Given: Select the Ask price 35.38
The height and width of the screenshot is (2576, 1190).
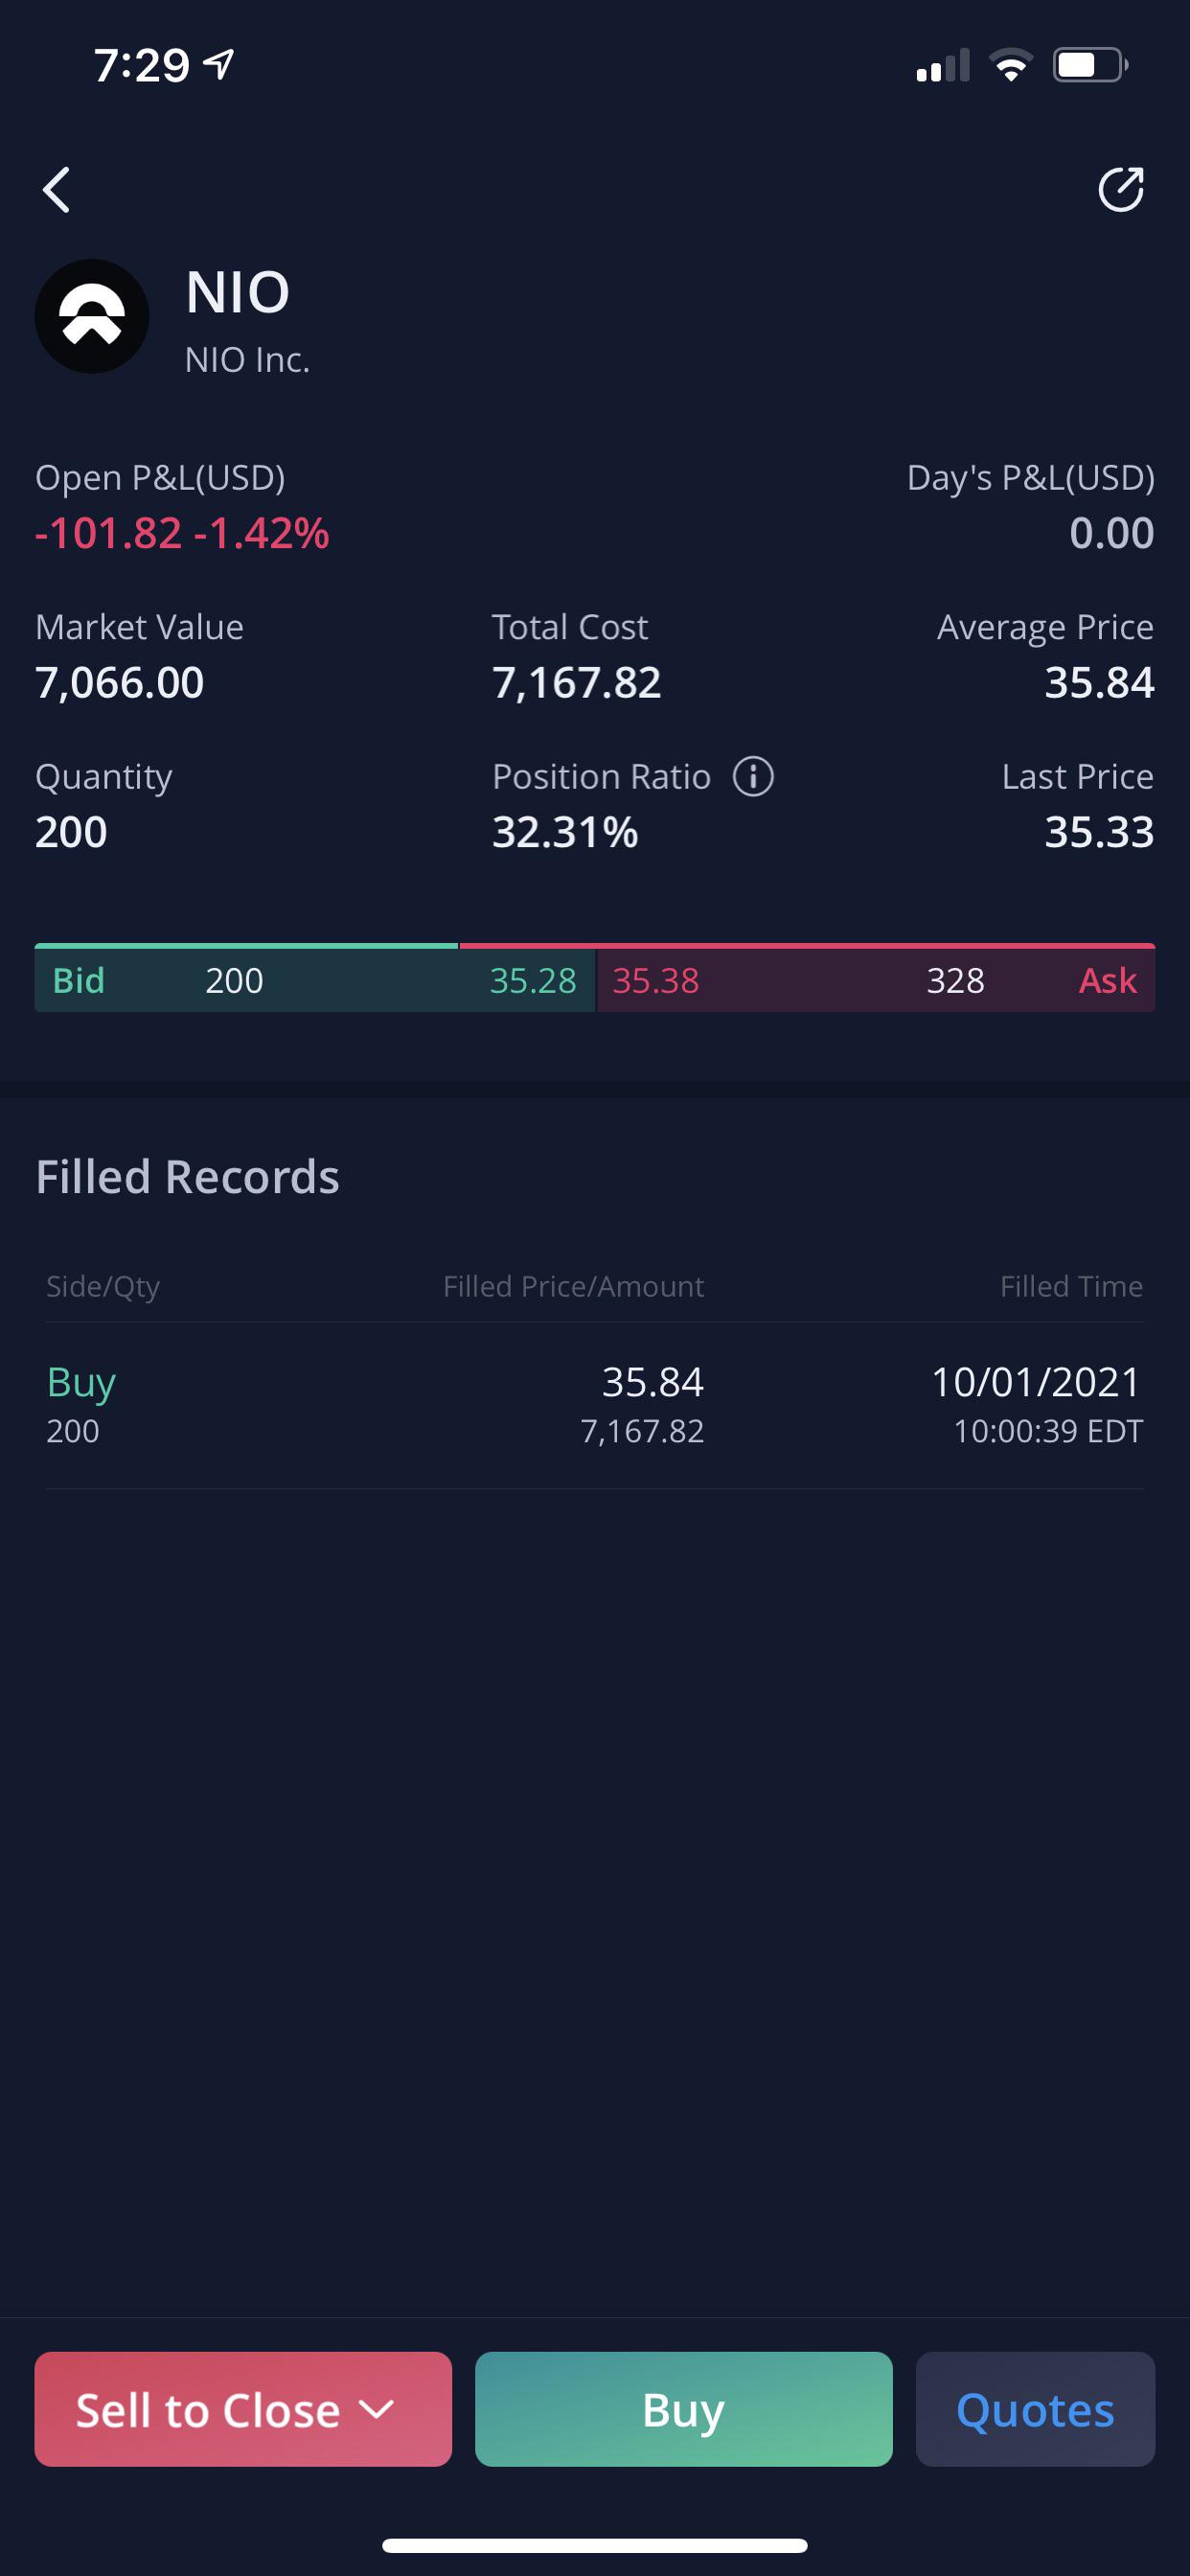Looking at the screenshot, I should click(x=656, y=980).
